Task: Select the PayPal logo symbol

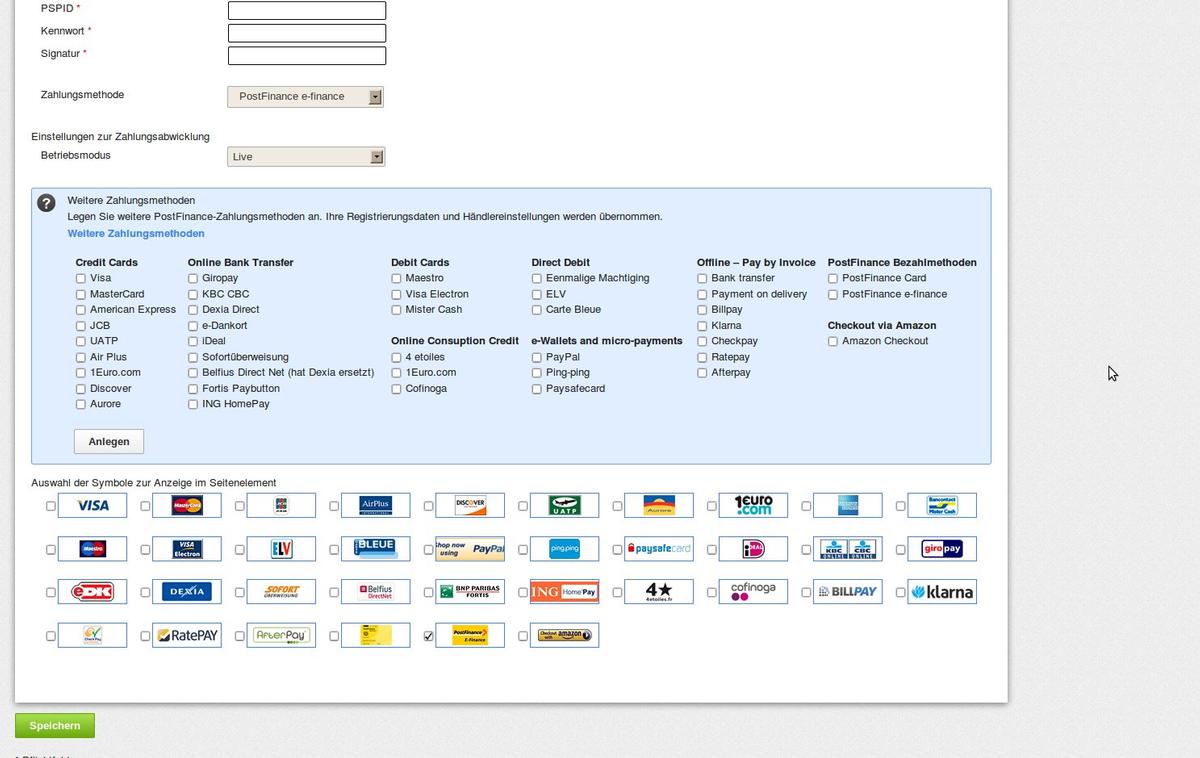Action: click(470, 549)
